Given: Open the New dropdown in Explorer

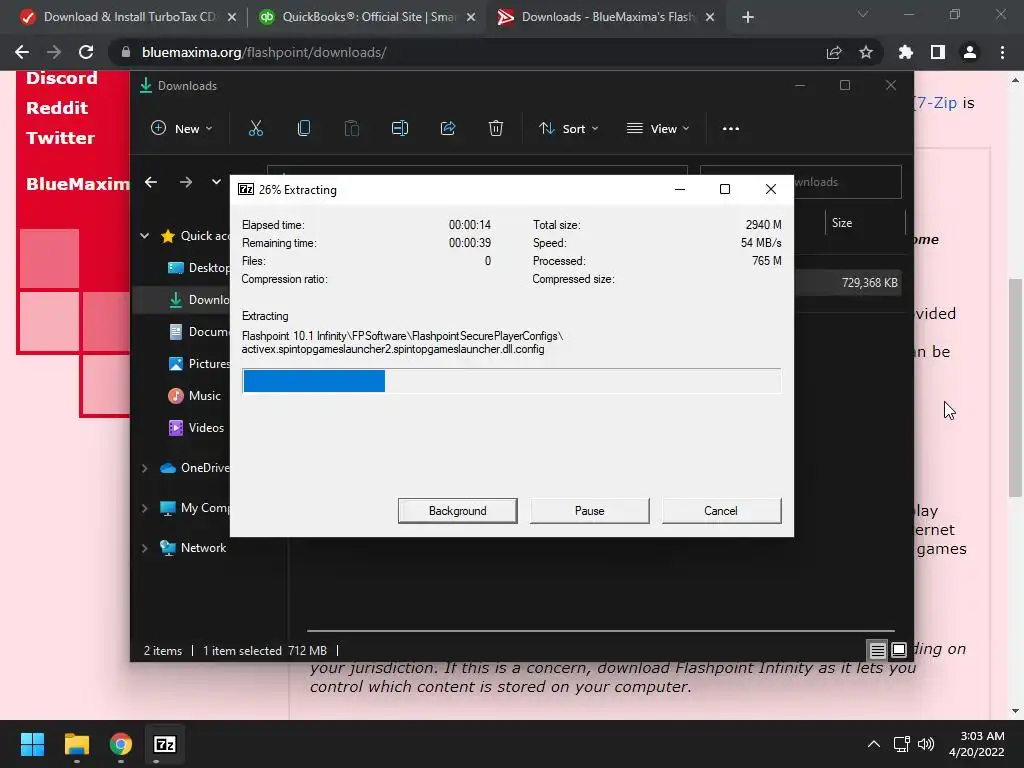Looking at the screenshot, I should click(x=182, y=129).
